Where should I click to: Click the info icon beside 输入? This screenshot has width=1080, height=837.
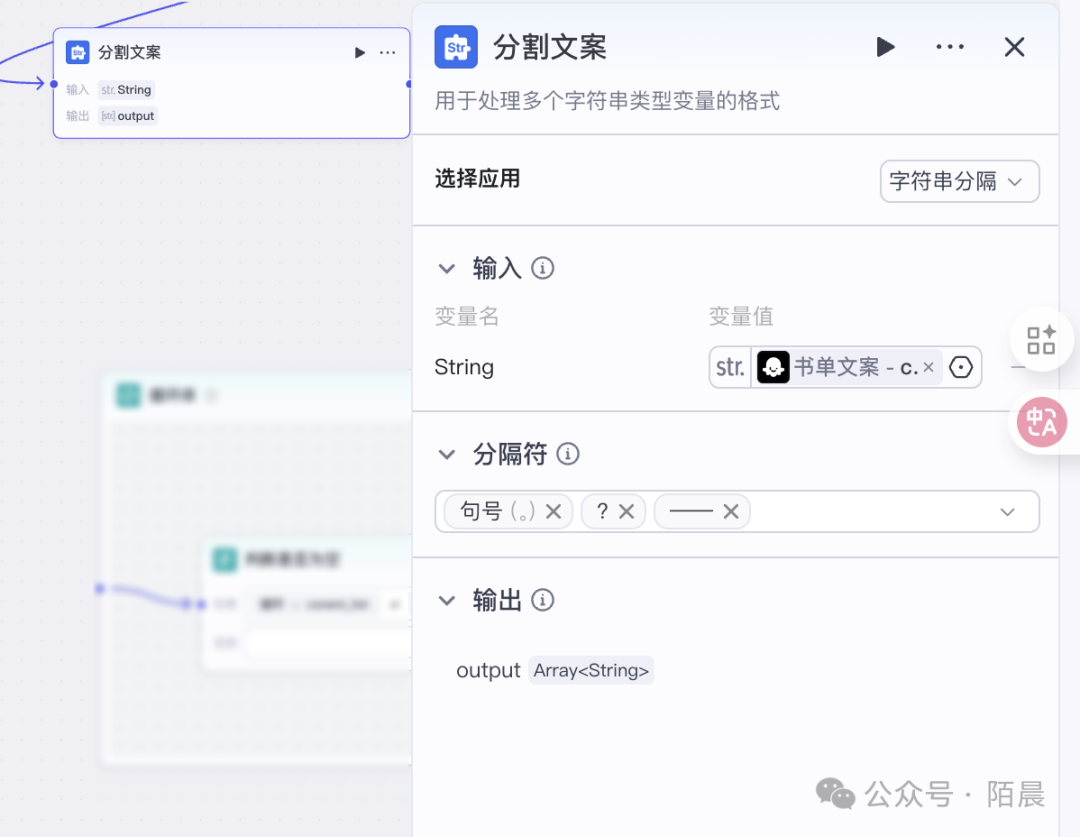(x=543, y=268)
